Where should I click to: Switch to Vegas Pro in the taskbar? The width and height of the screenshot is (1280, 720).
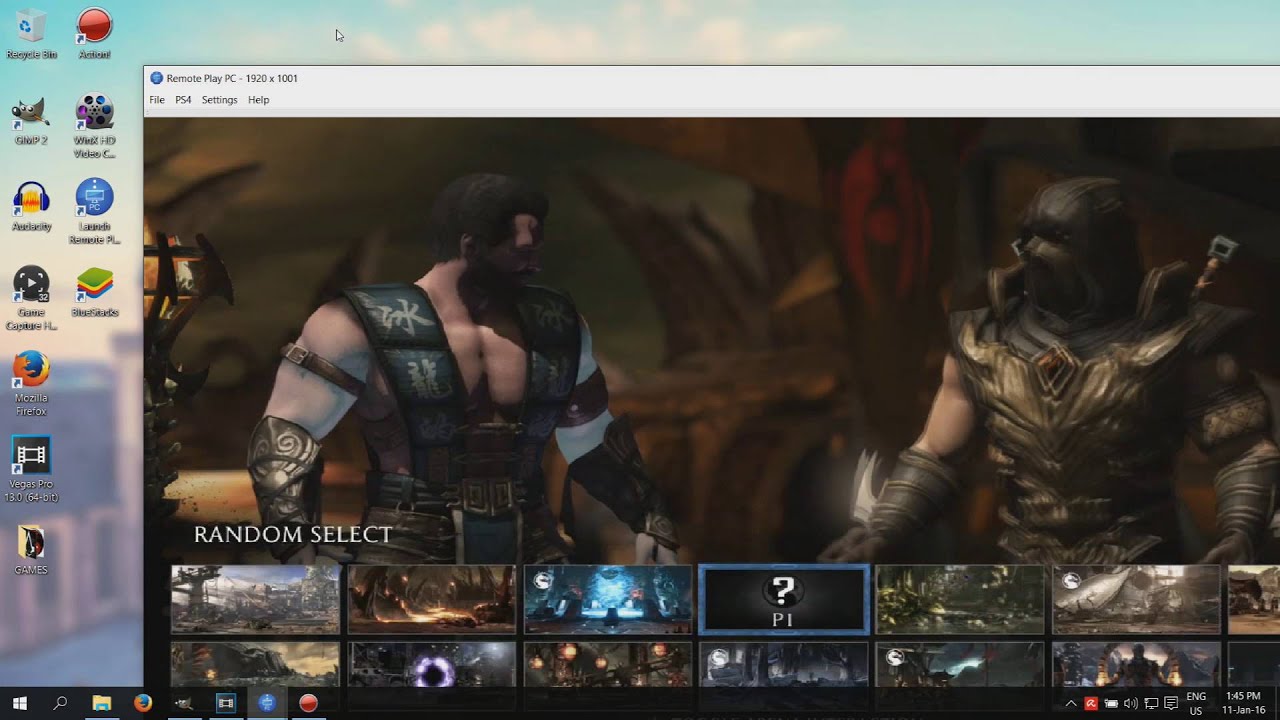point(225,703)
